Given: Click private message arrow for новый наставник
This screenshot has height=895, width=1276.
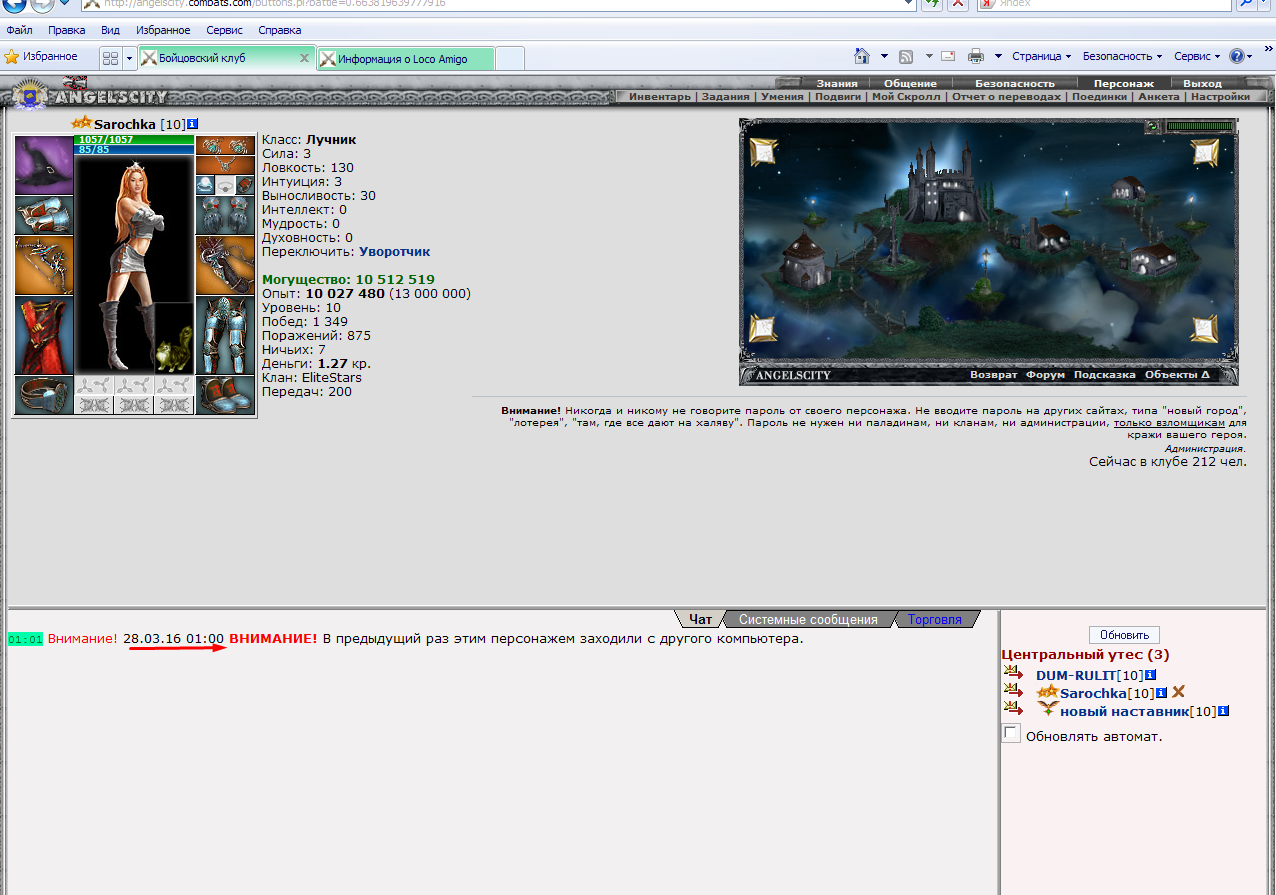Looking at the screenshot, I should [1015, 709].
